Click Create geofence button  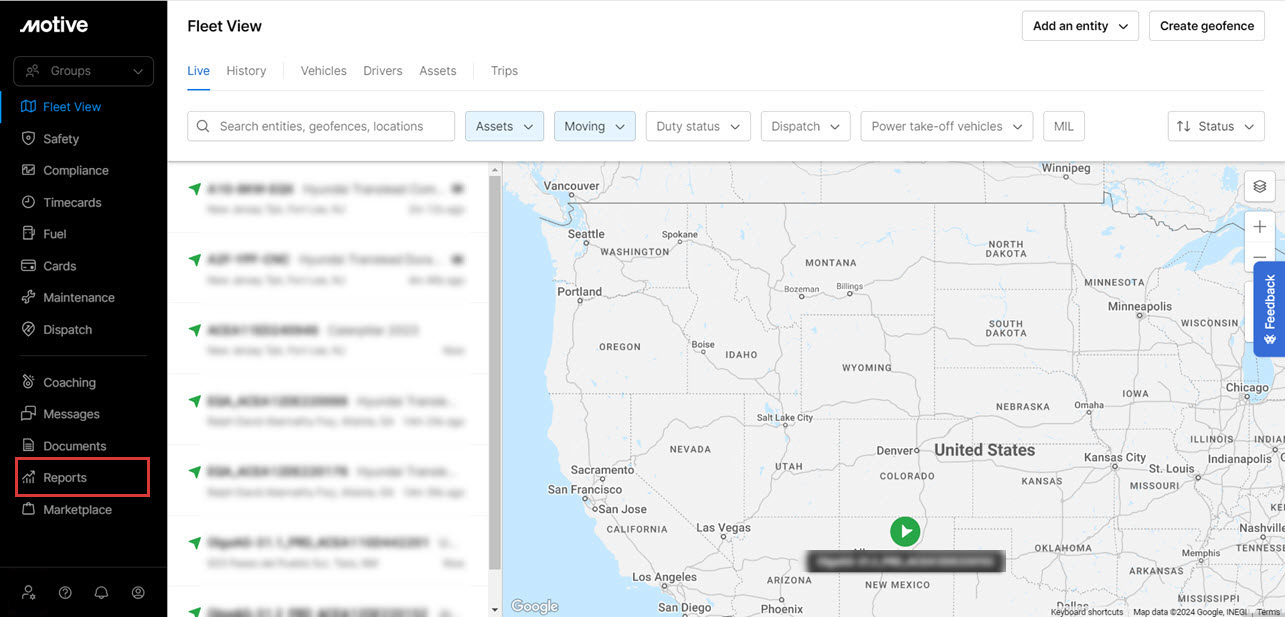click(x=1207, y=26)
